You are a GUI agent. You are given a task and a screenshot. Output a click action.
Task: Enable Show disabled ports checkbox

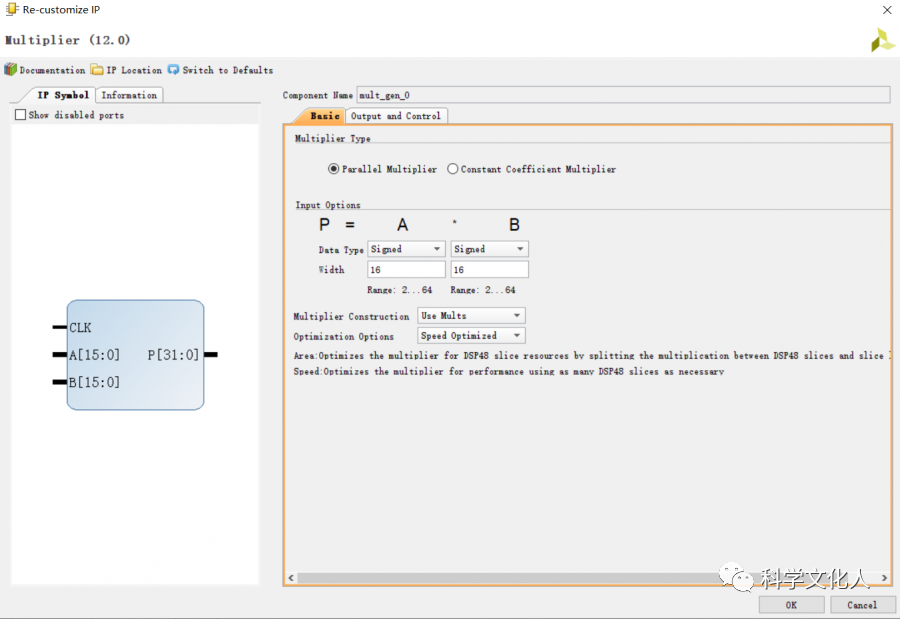pos(20,115)
